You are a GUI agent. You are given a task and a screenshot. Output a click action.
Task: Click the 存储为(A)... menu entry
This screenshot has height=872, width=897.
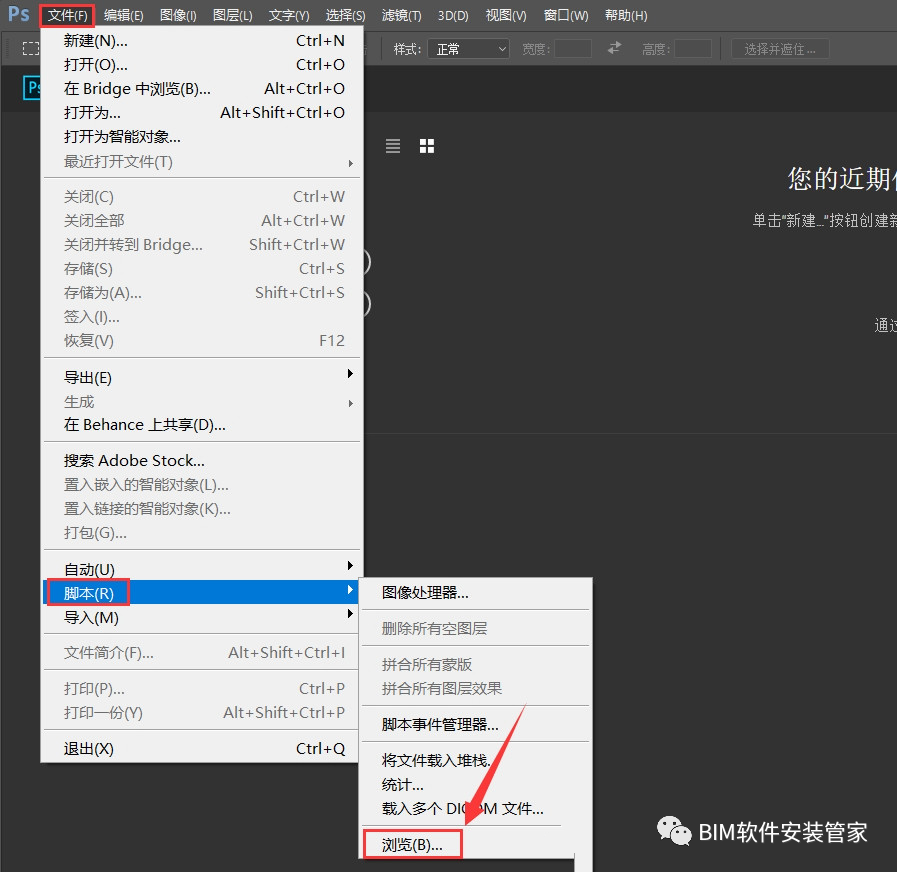202,293
